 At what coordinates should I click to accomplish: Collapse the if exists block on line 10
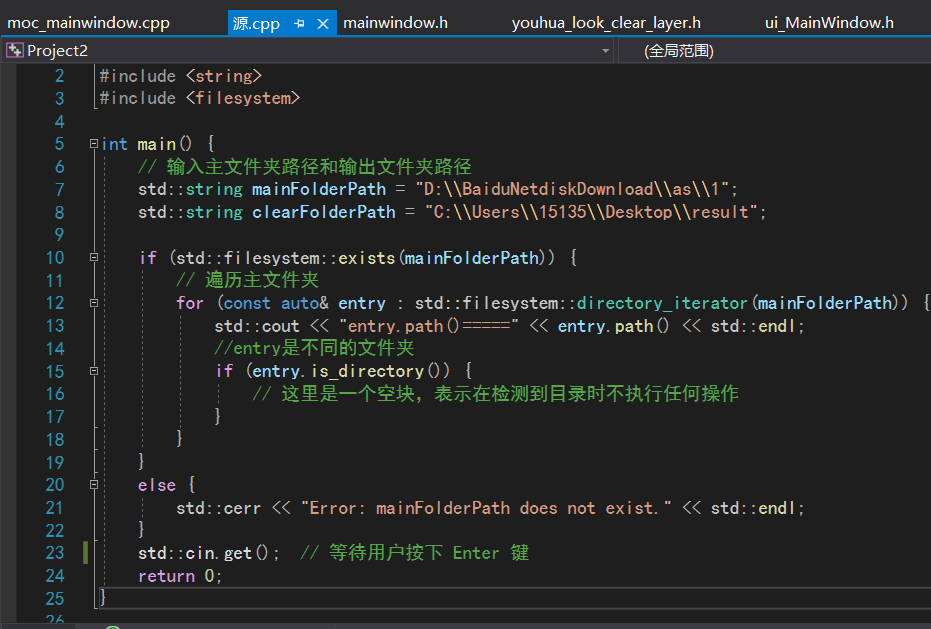[92, 257]
